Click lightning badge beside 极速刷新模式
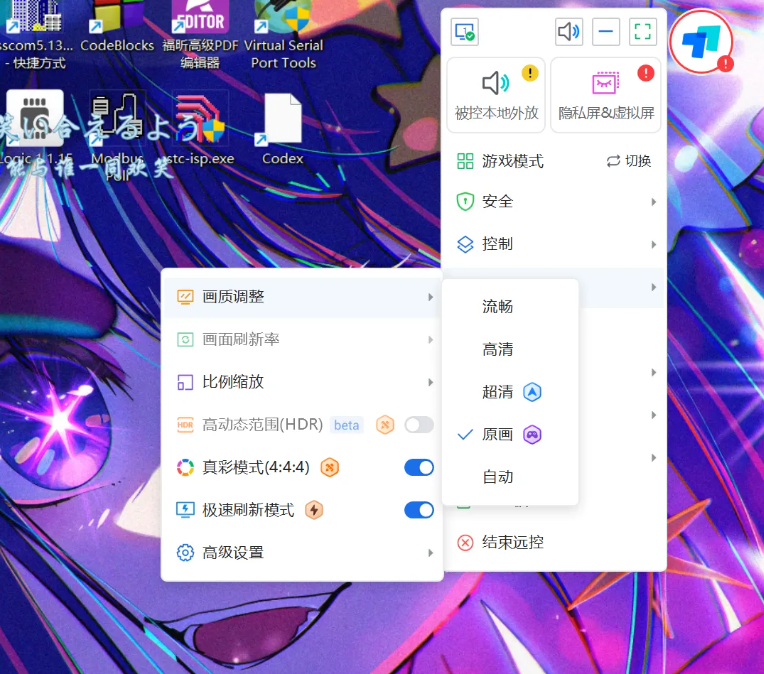This screenshot has height=674, width=764. point(314,510)
